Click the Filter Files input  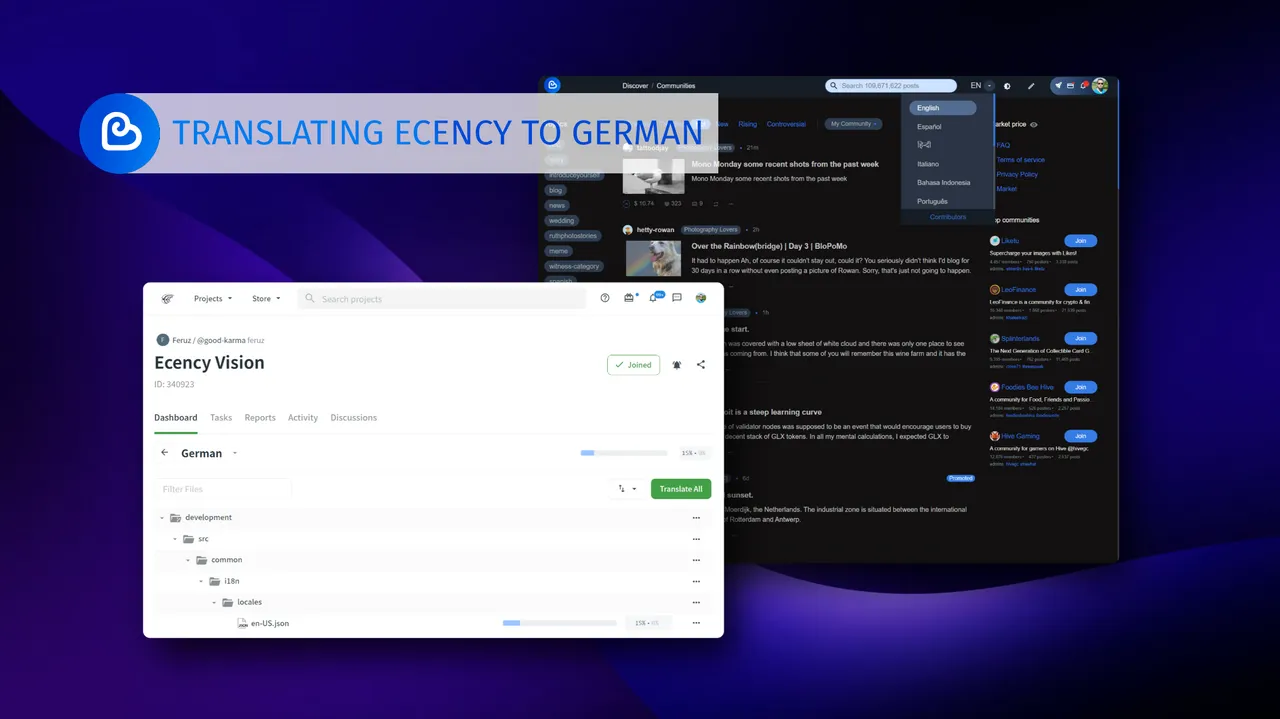click(x=222, y=489)
